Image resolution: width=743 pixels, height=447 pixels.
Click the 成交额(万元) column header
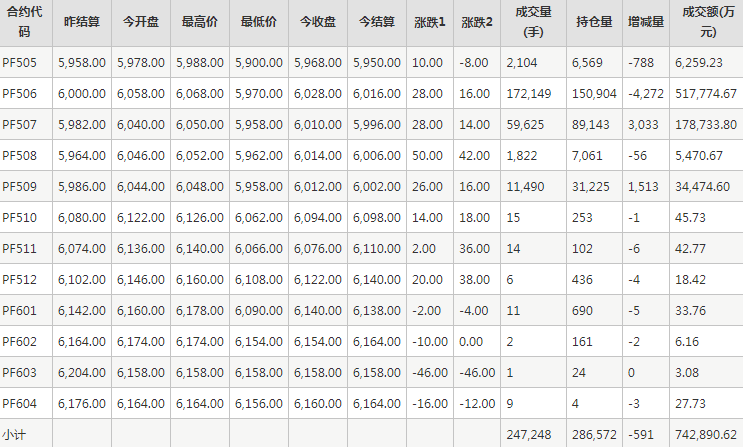(708, 22)
